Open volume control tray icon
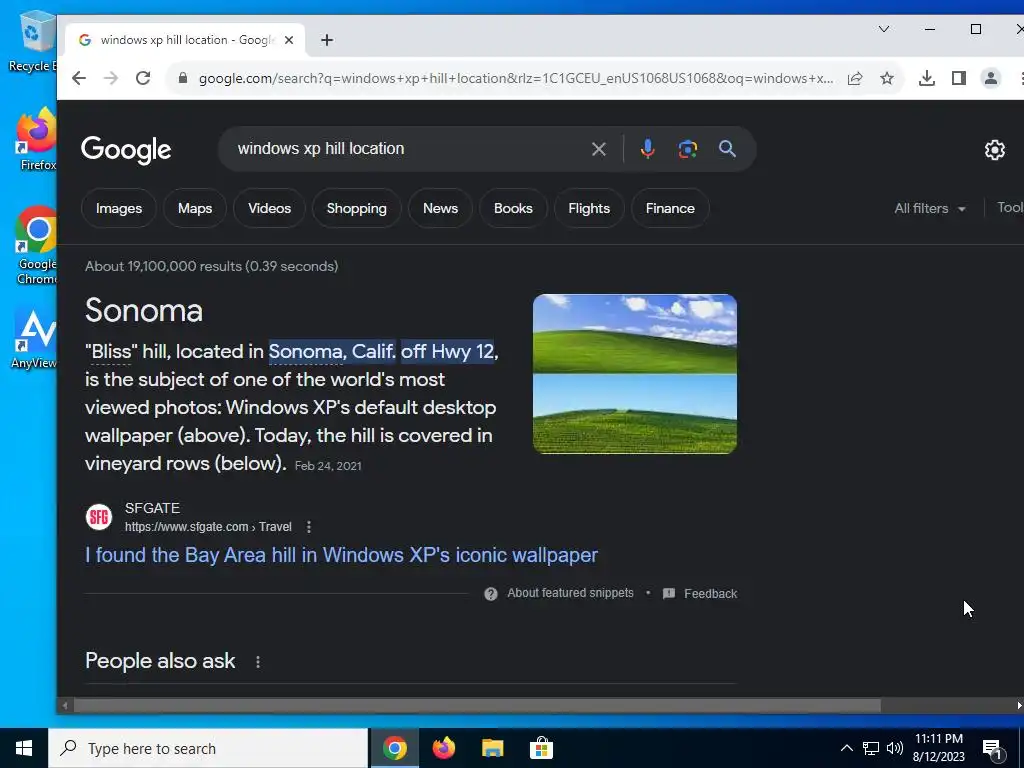 click(895, 748)
